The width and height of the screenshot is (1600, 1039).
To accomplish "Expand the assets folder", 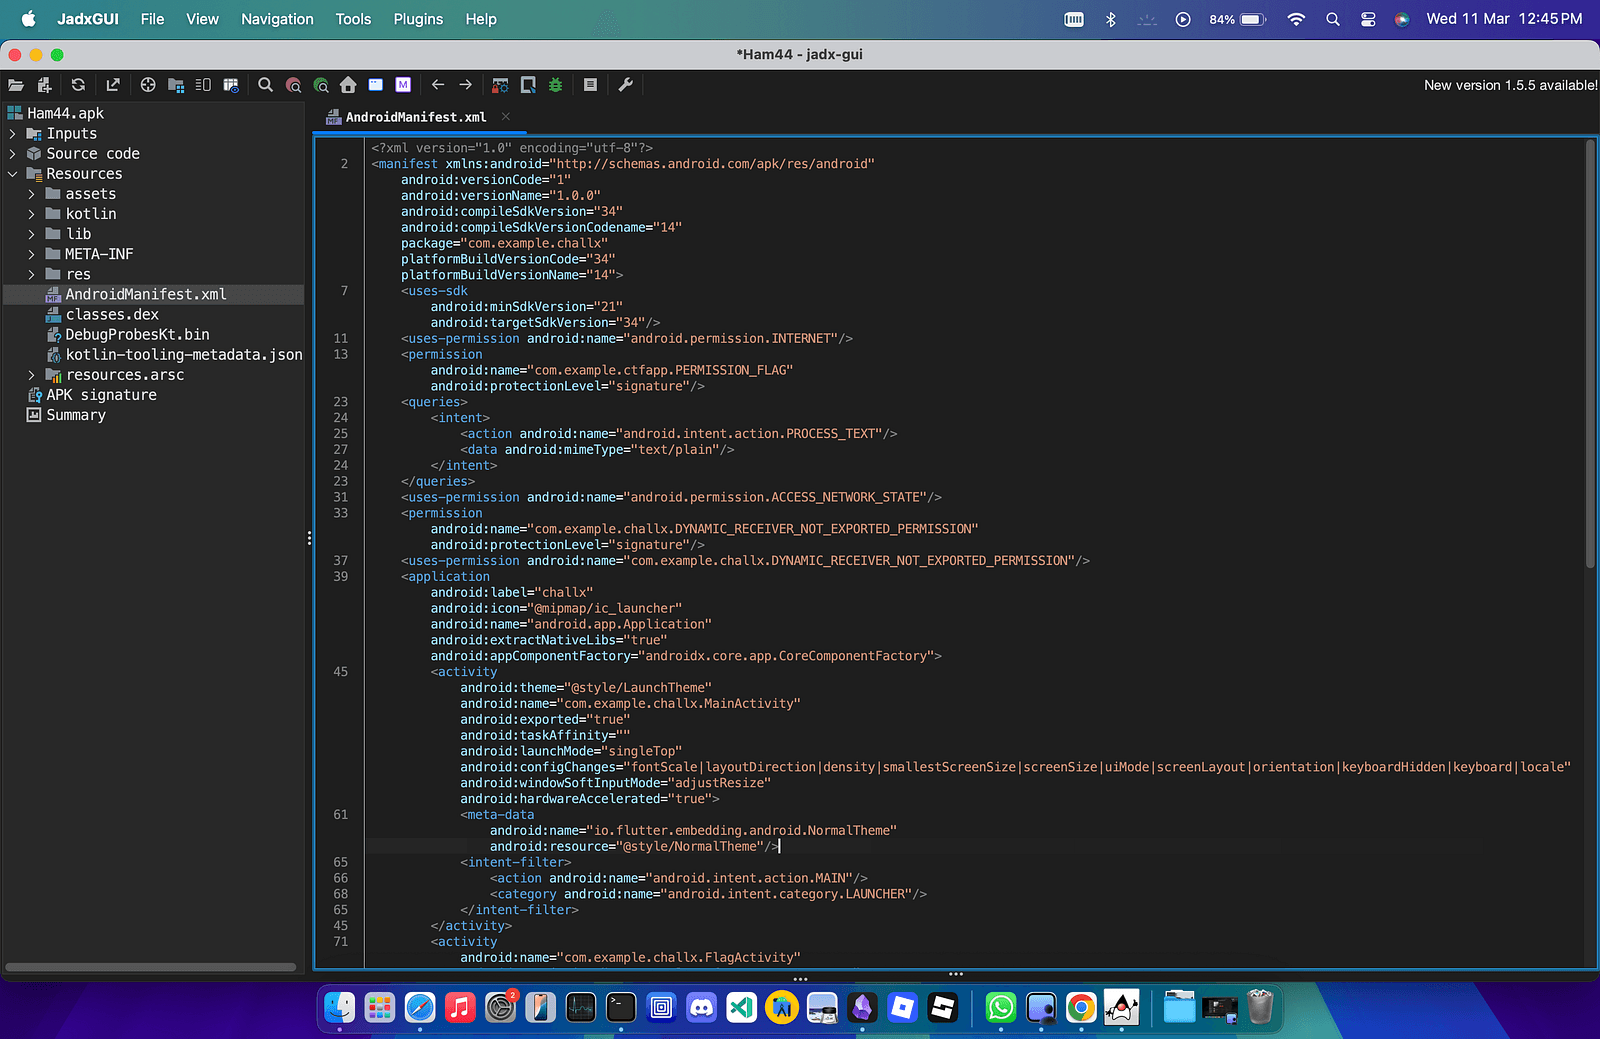I will click(32, 194).
